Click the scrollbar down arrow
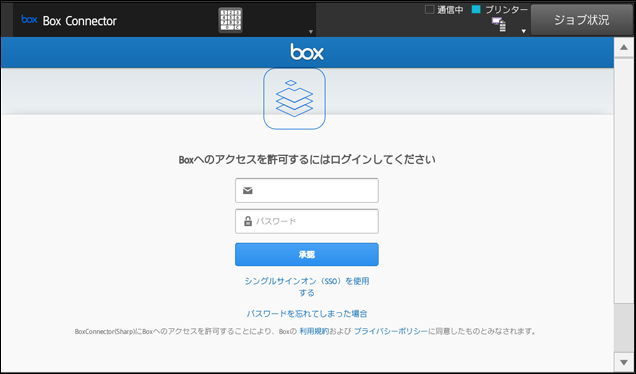636x374 pixels. tap(624, 362)
